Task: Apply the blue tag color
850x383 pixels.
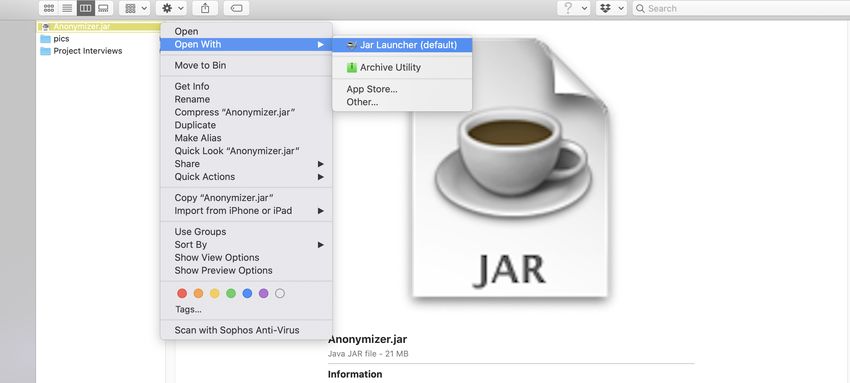Action: click(247, 293)
